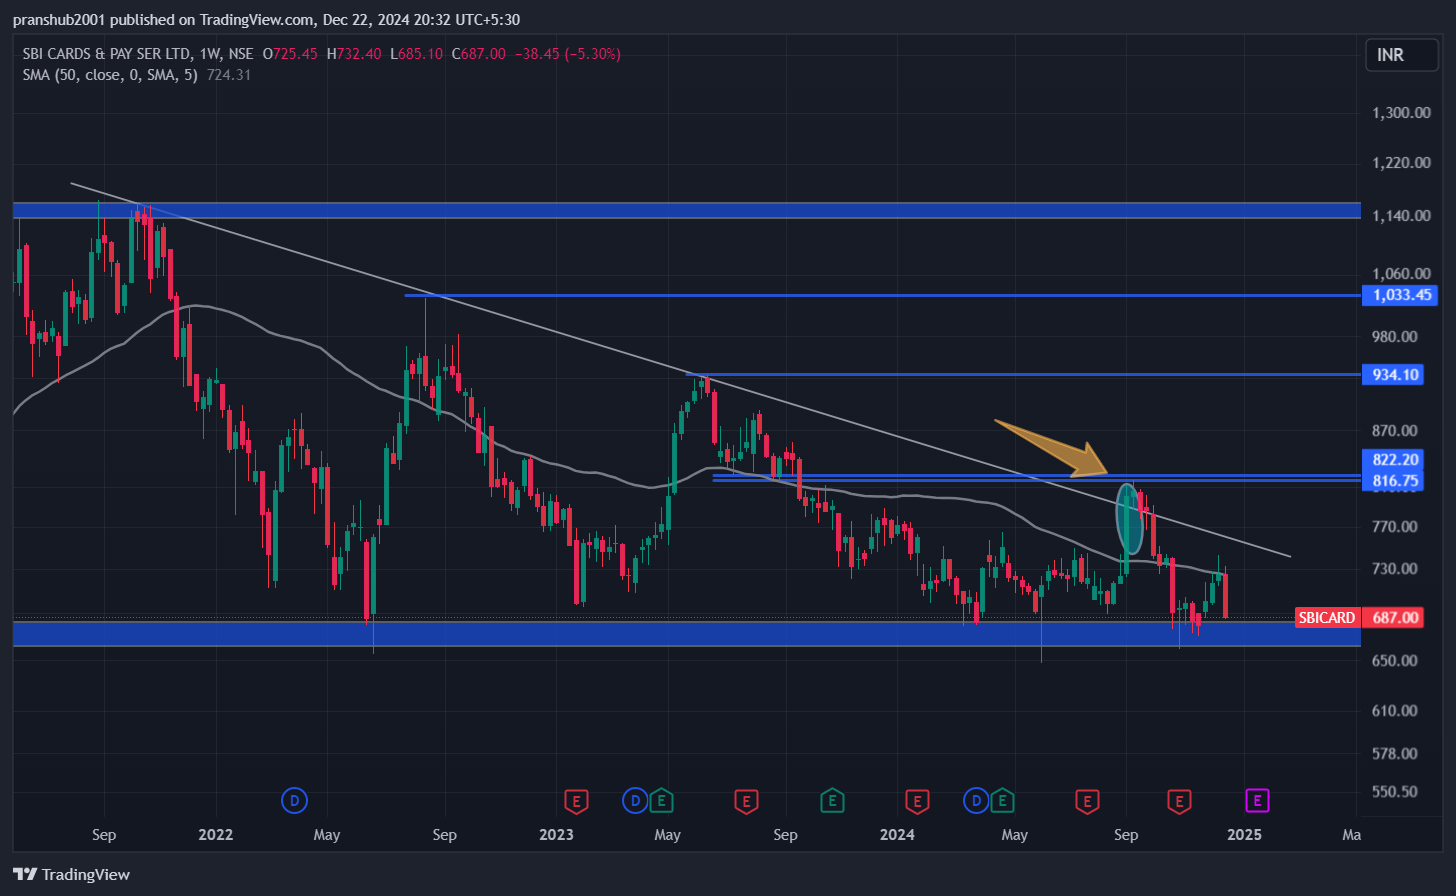
Task: Click the red E earnings marker right after 2024
Action: pyautogui.click(x=917, y=800)
